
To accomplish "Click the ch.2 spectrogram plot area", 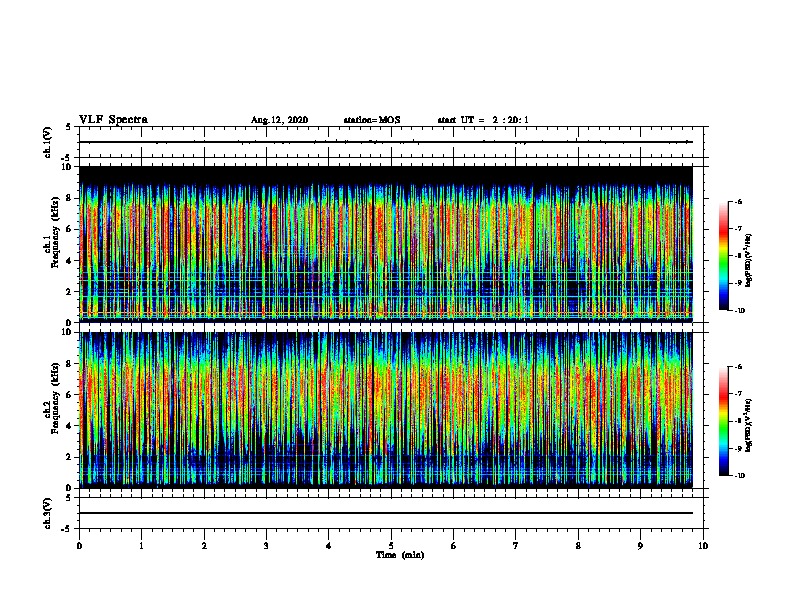I will coord(386,410).
